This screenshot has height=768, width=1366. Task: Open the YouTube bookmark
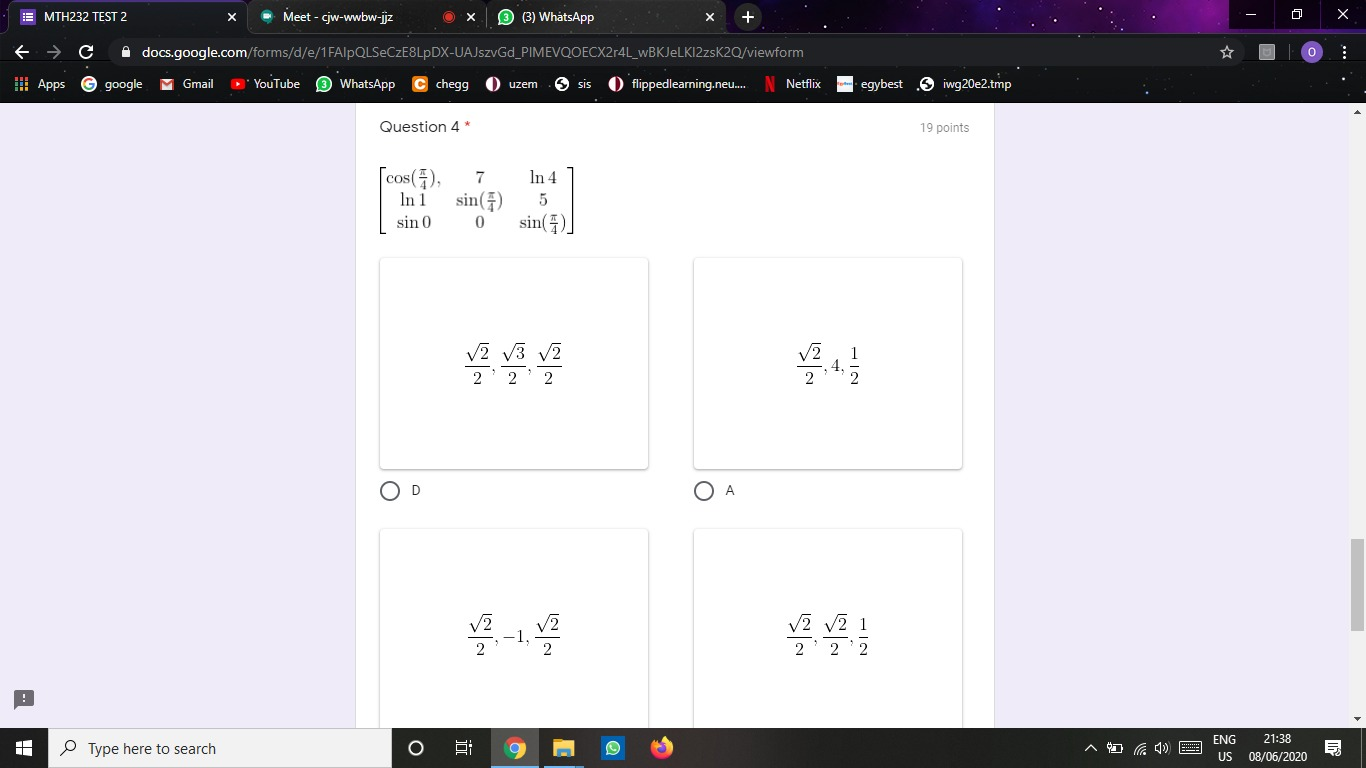click(x=266, y=84)
